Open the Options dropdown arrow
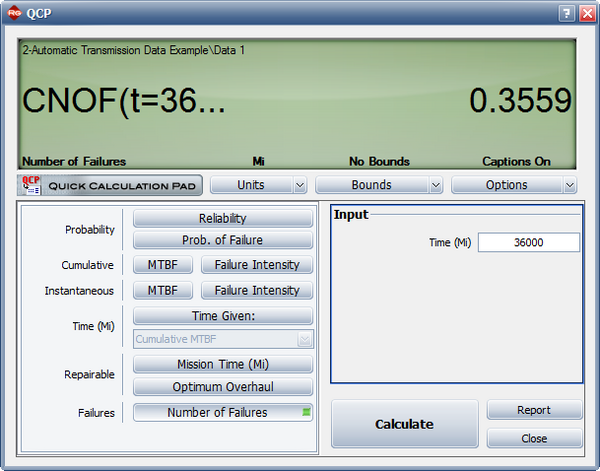The width and height of the screenshot is (600, 471). (x=570, y=186)
